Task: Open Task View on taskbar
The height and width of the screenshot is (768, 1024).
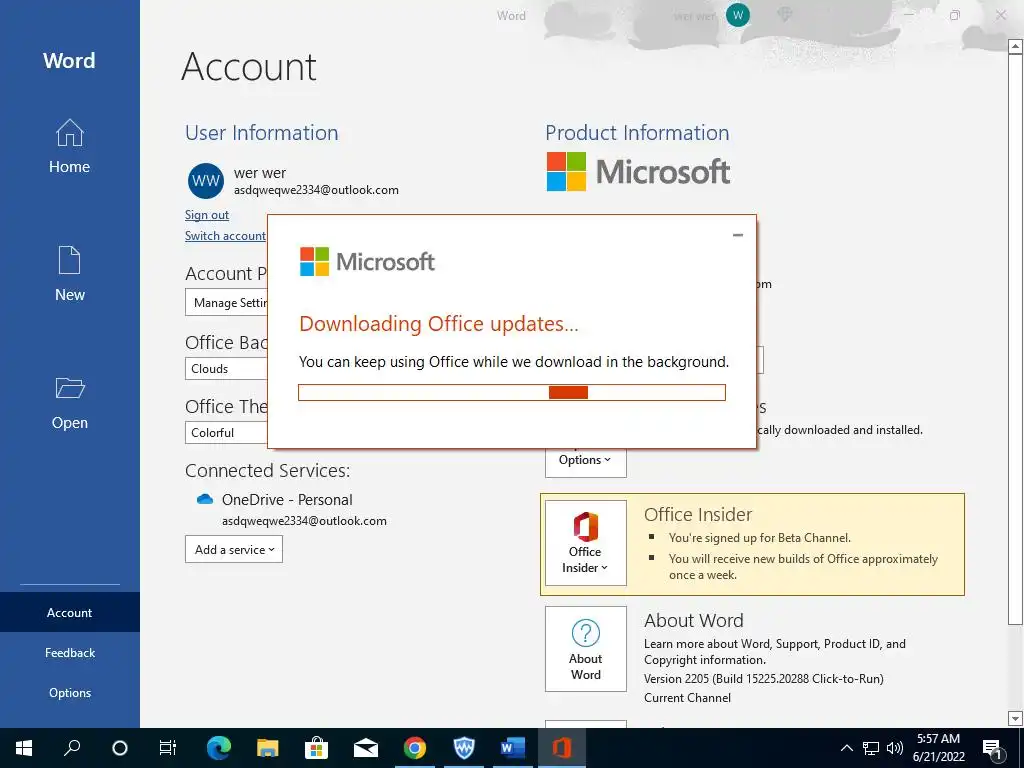Action: [x=168, y=748]
